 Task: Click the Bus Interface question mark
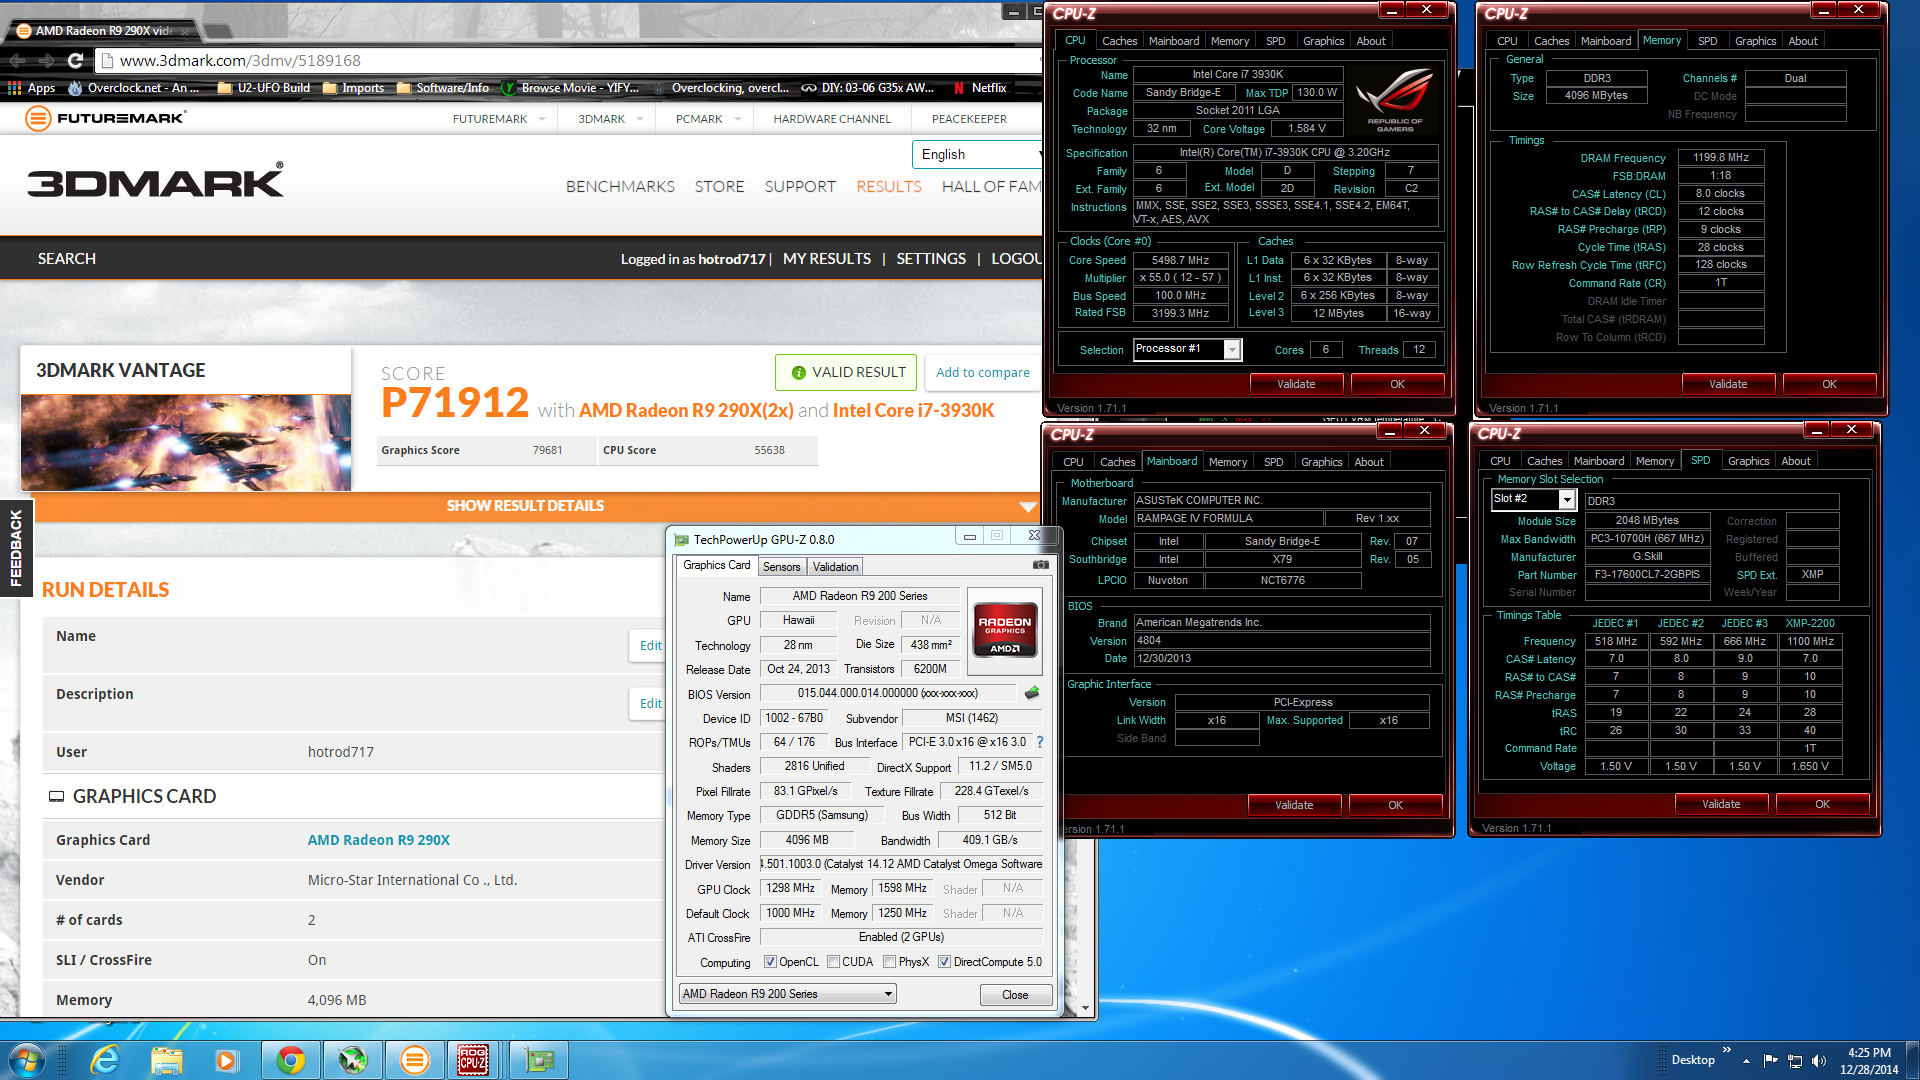click(1040, 742)
